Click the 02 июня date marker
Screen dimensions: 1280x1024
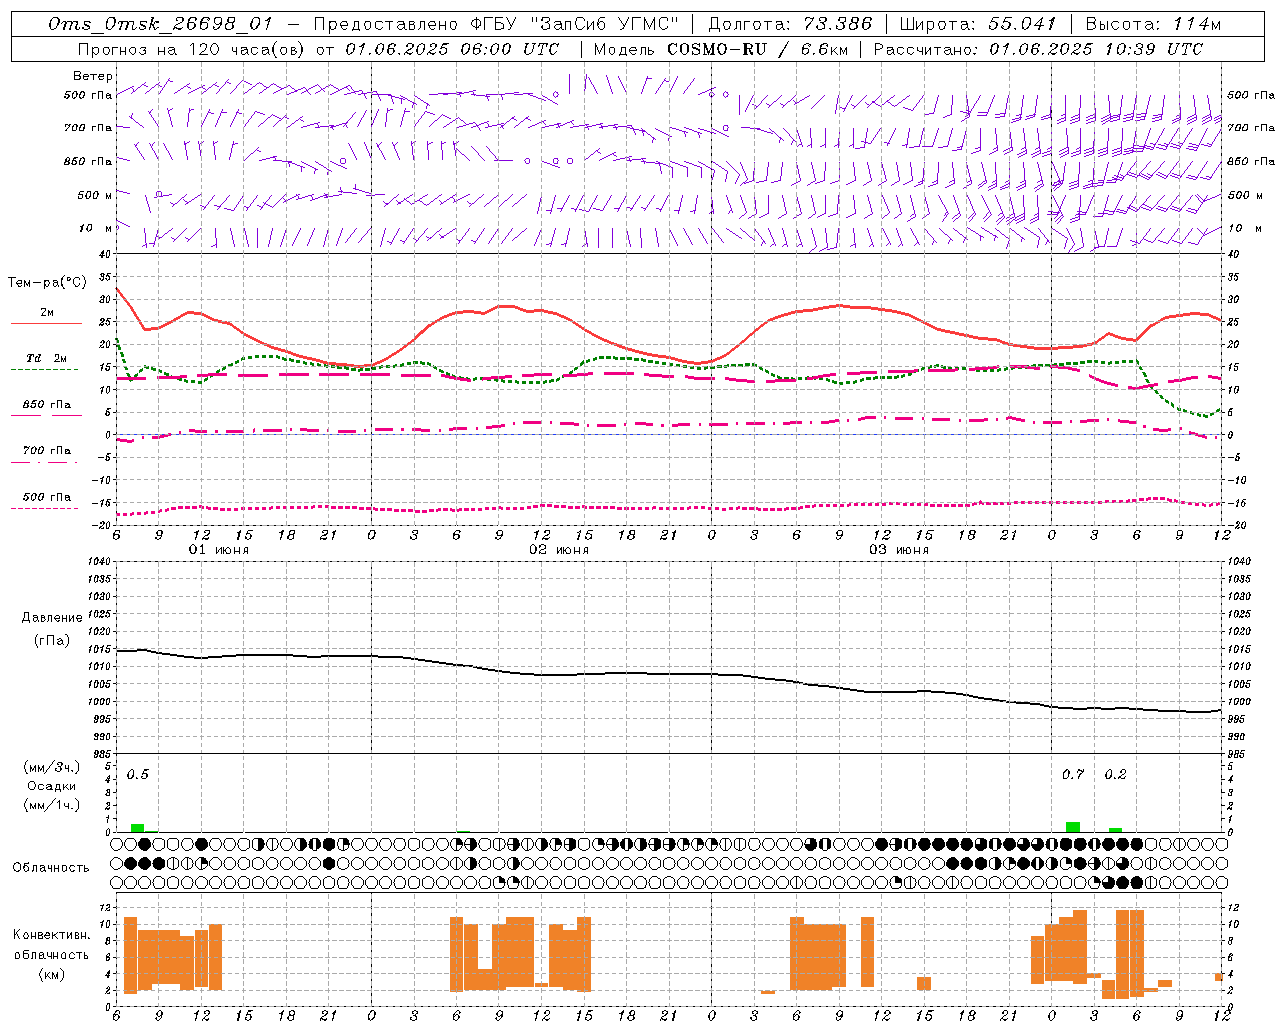pyautogui.click(x=559, y=550)
